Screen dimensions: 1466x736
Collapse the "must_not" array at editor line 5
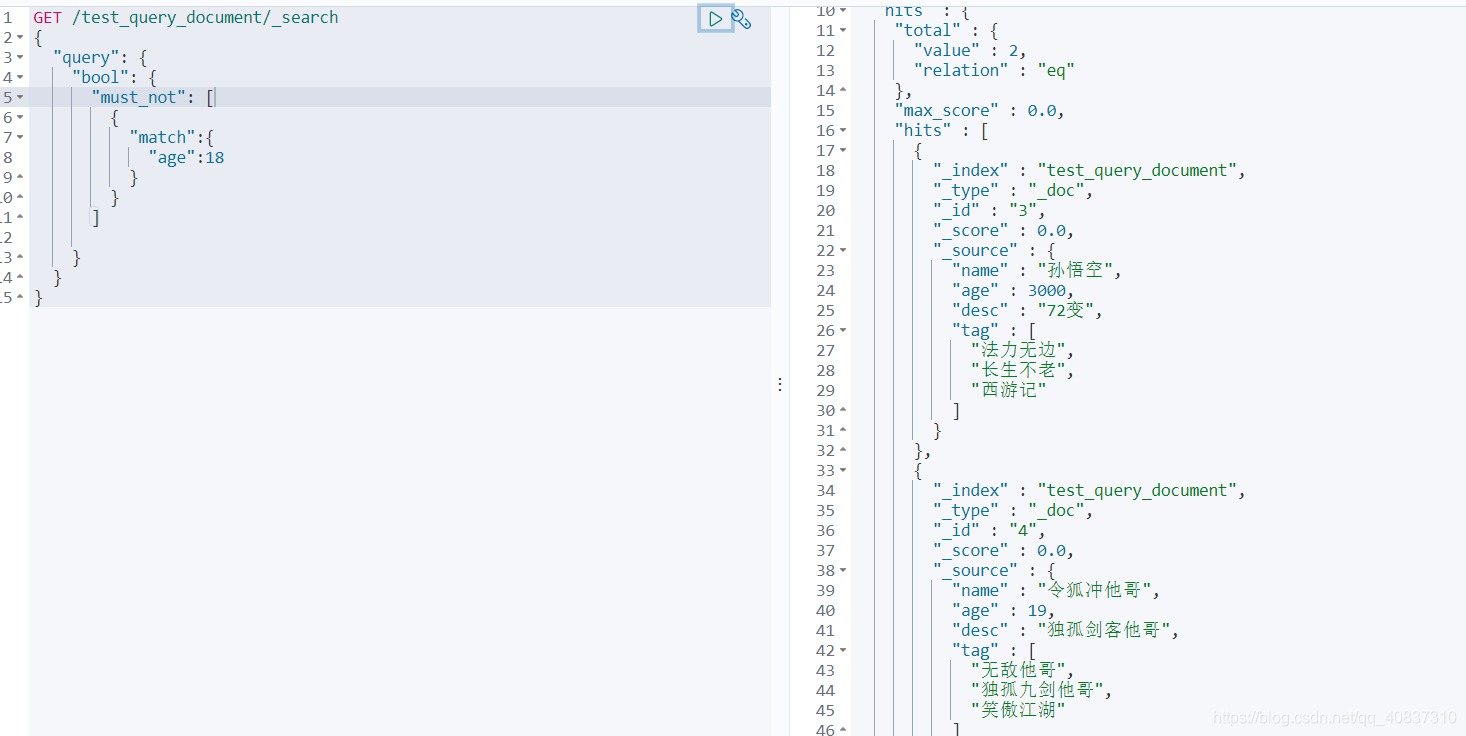tap(20, 97)
